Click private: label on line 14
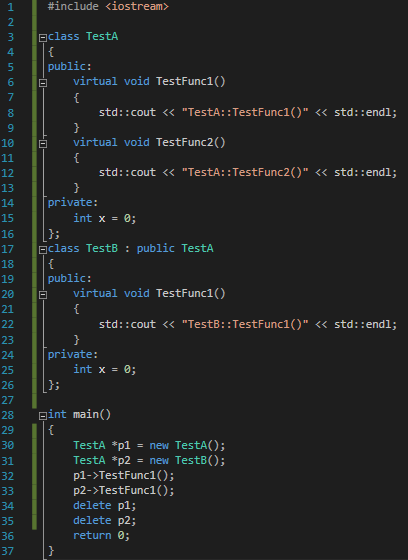 point(73,203)
